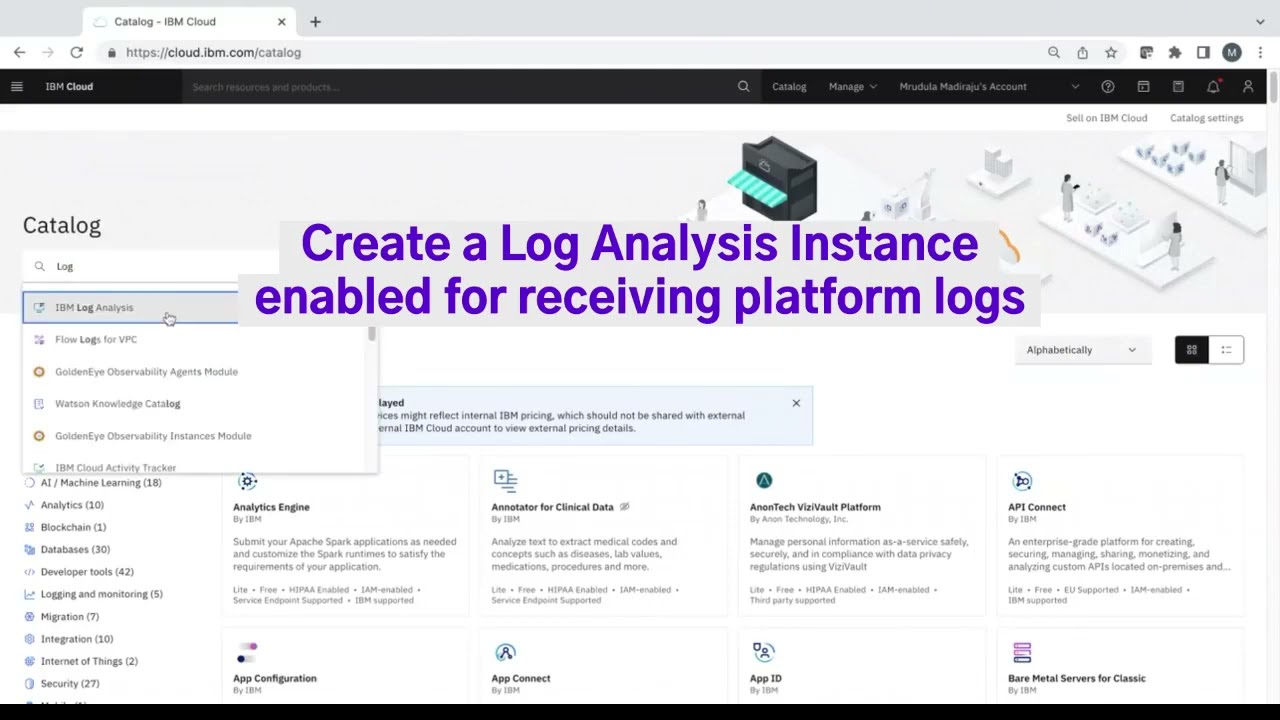The width and height of the screenshot is (1280, 720).
Task: Filter by Blockchain category
Action: 72,527
